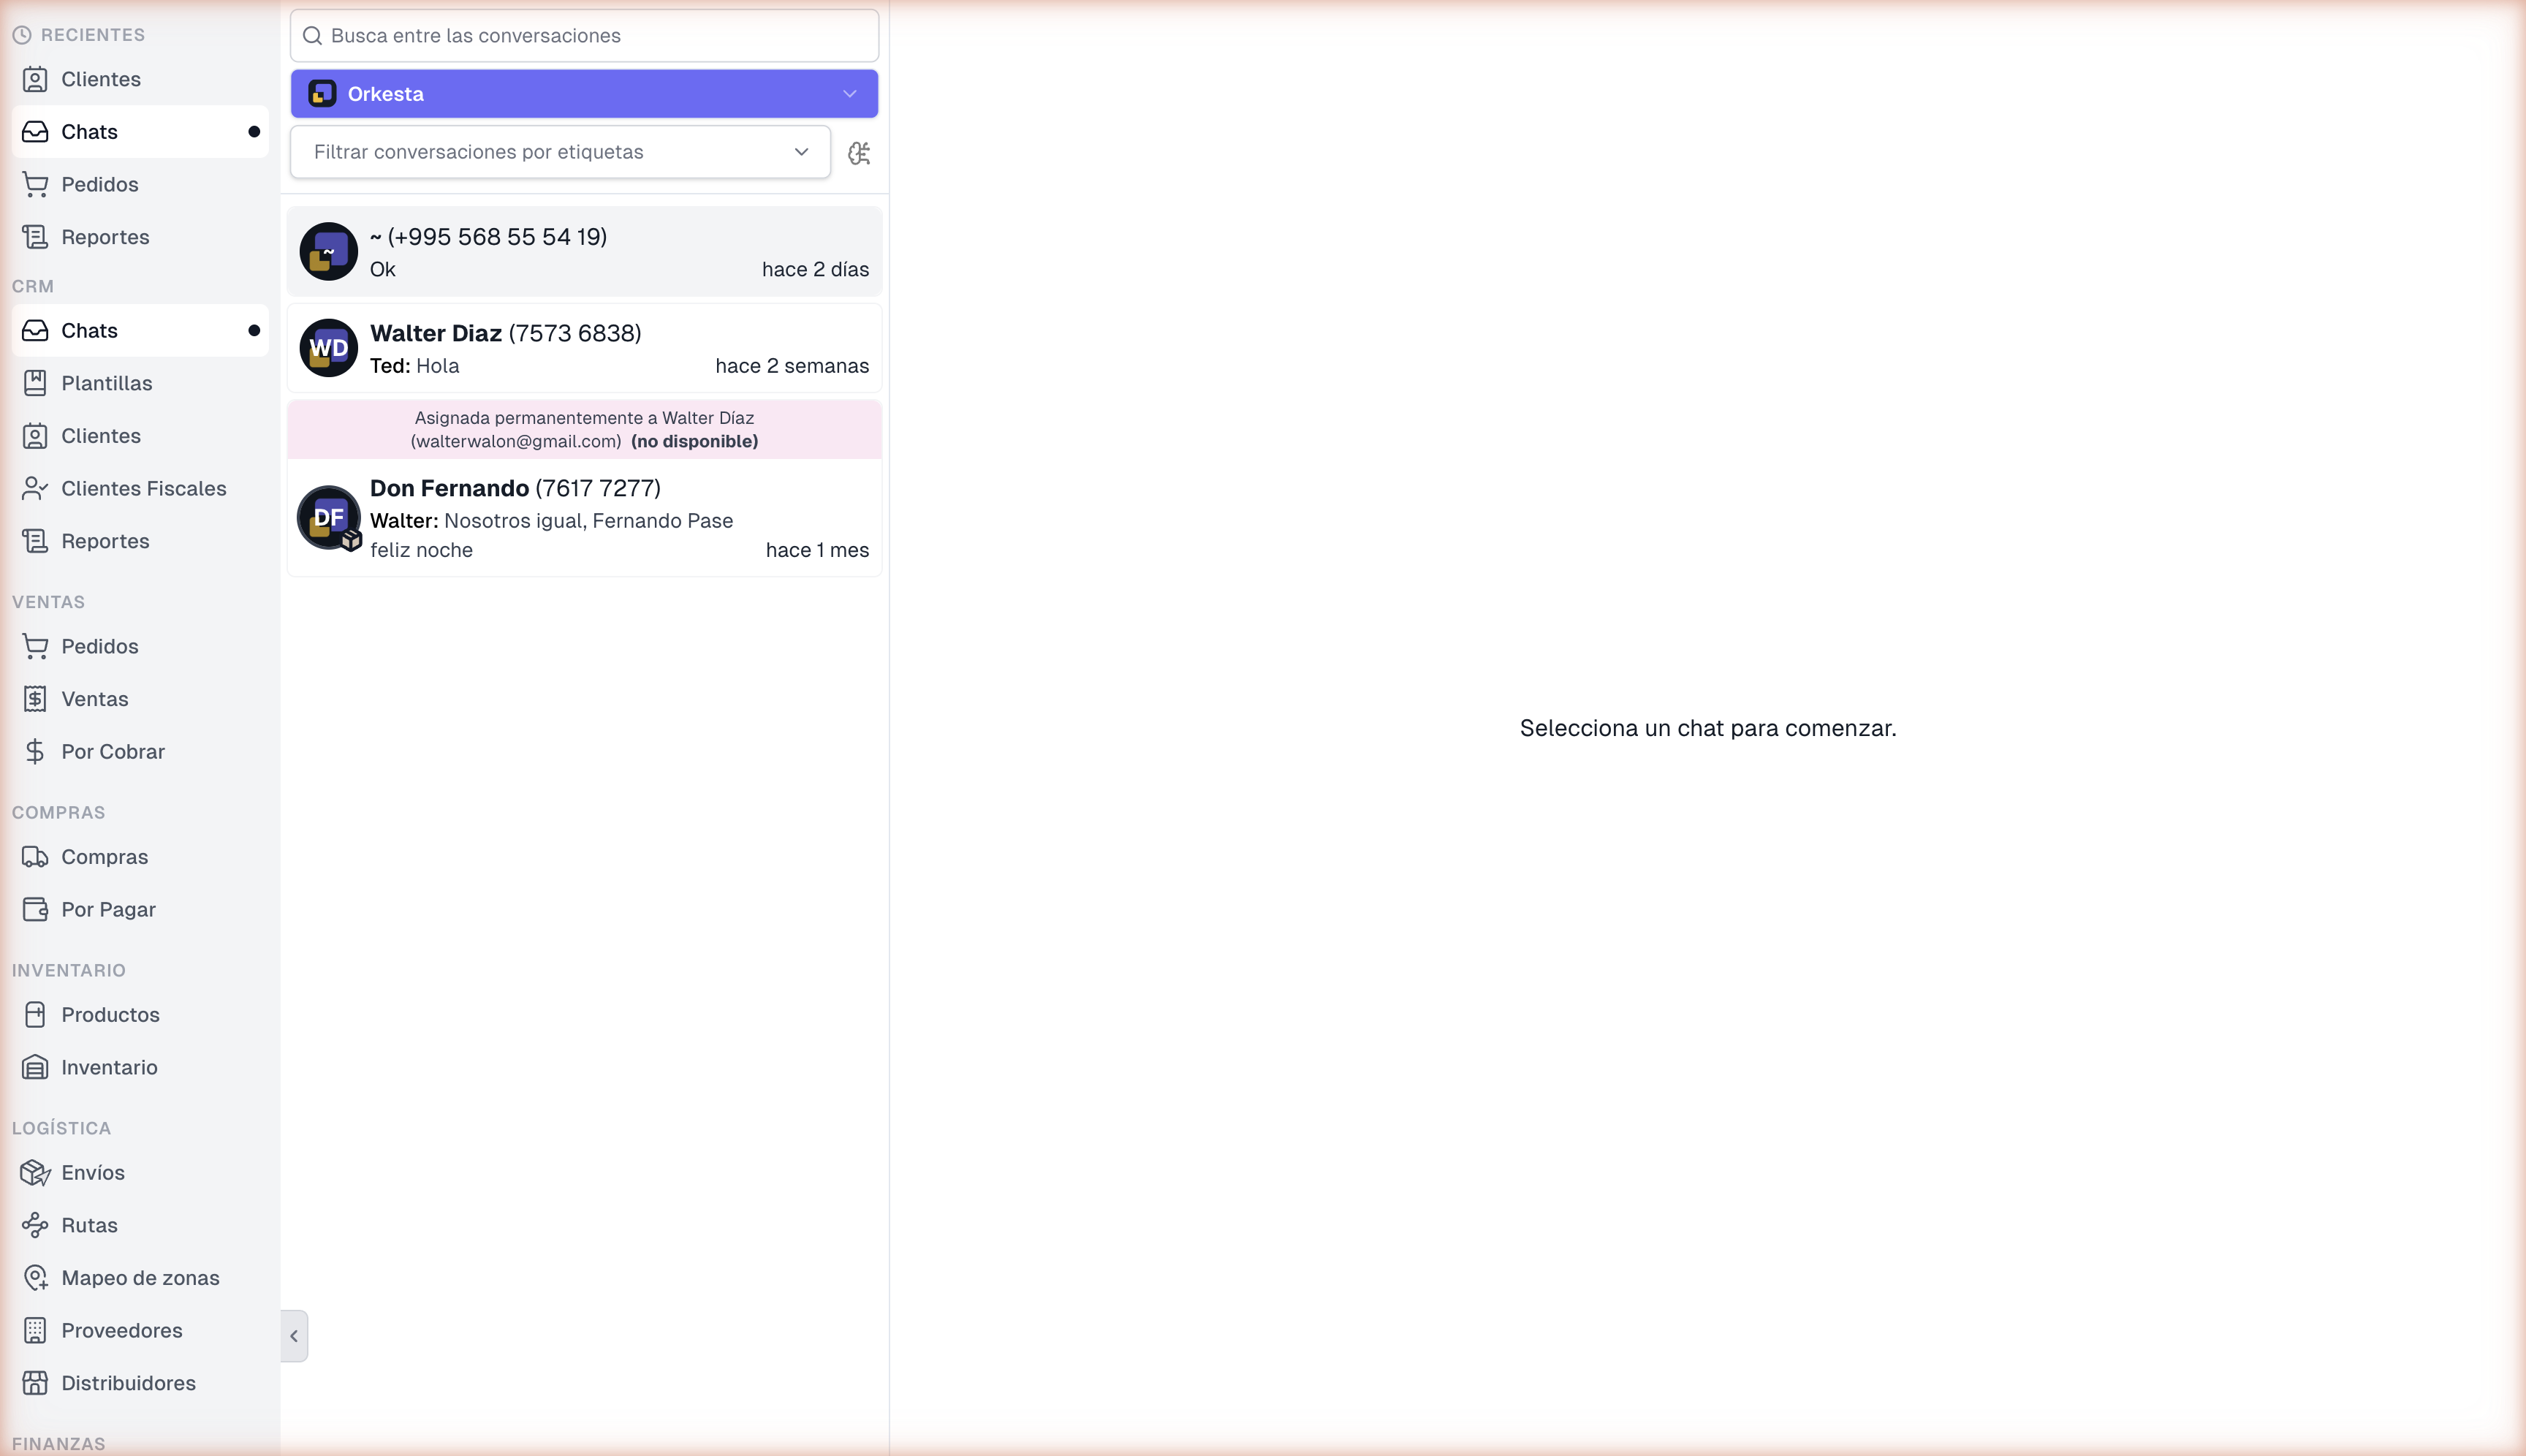Click the AI brain icon next to the tag filter

[x=859, y=153]
